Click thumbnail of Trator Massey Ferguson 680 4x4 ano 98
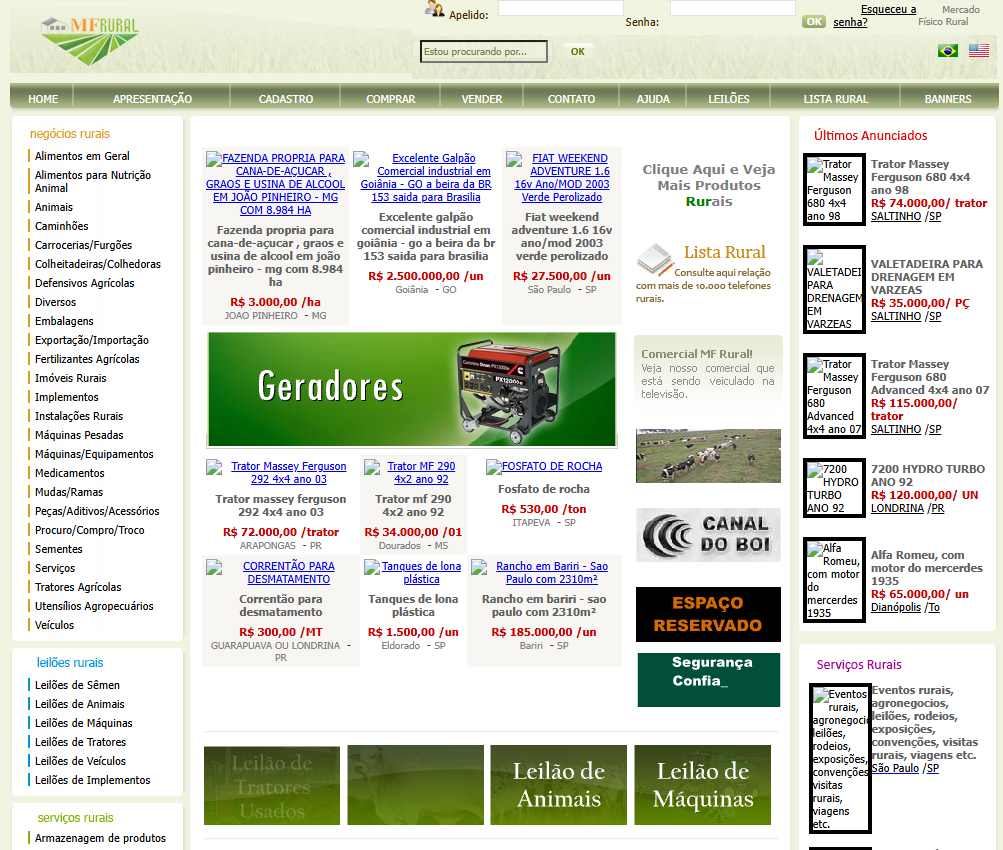The height and width of the screenshot is (850, 1003). [834, 190]
